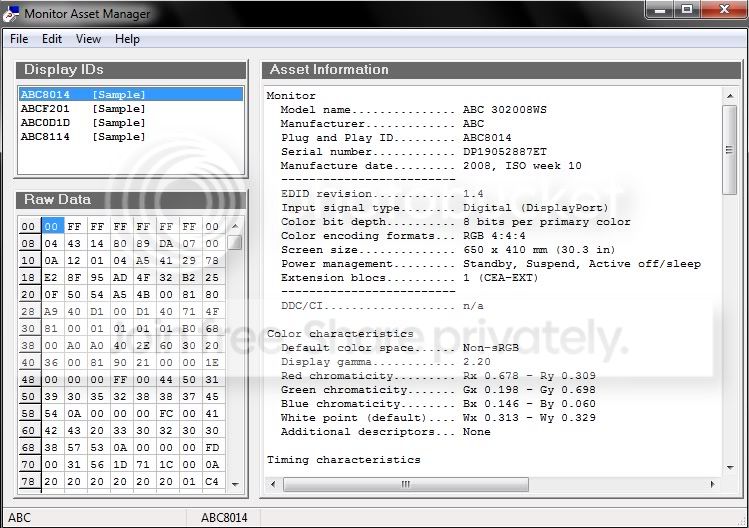Click the Asset Information panel header
749x528 pixels.
point(502,70)
